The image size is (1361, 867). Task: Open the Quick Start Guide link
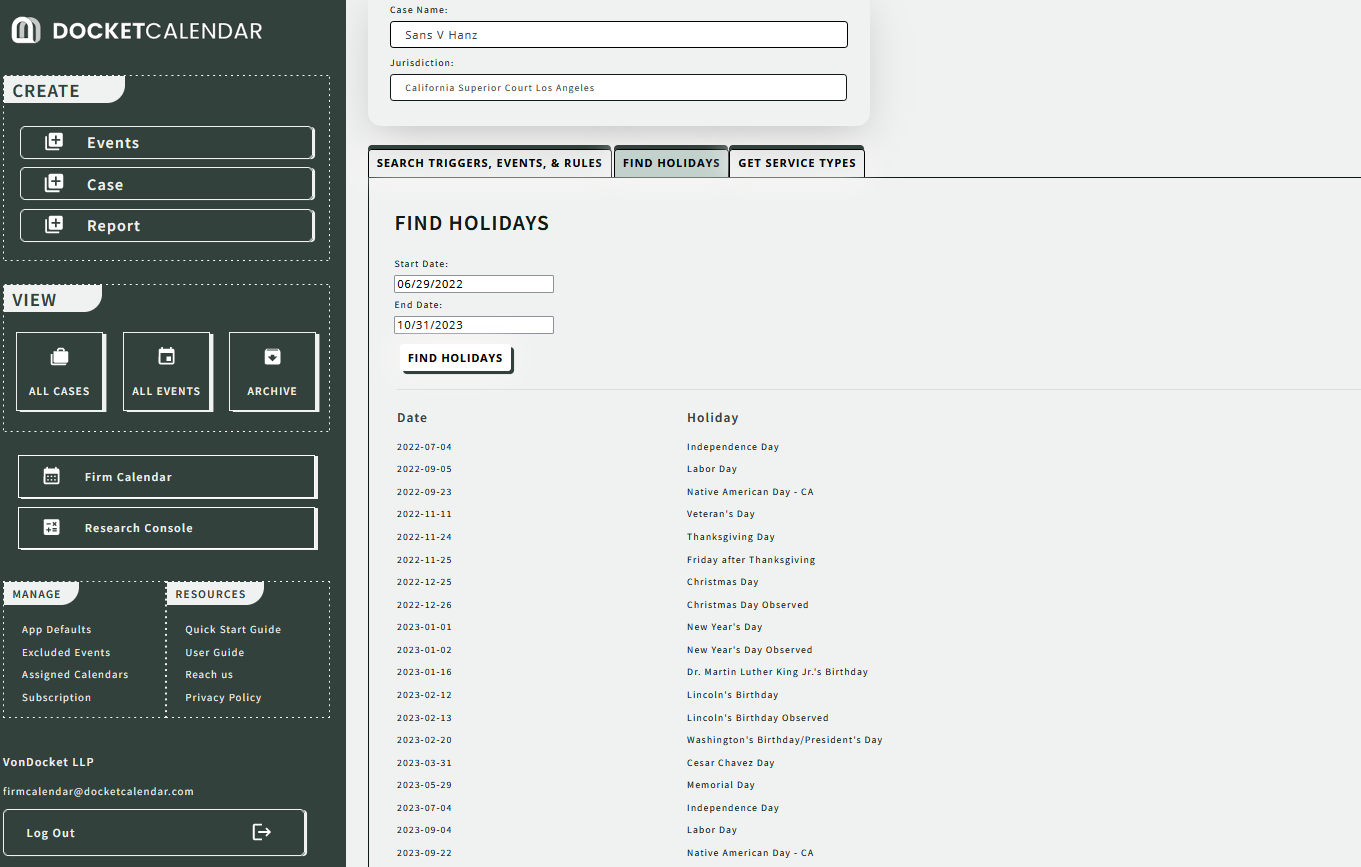click(x=233, y=630)
